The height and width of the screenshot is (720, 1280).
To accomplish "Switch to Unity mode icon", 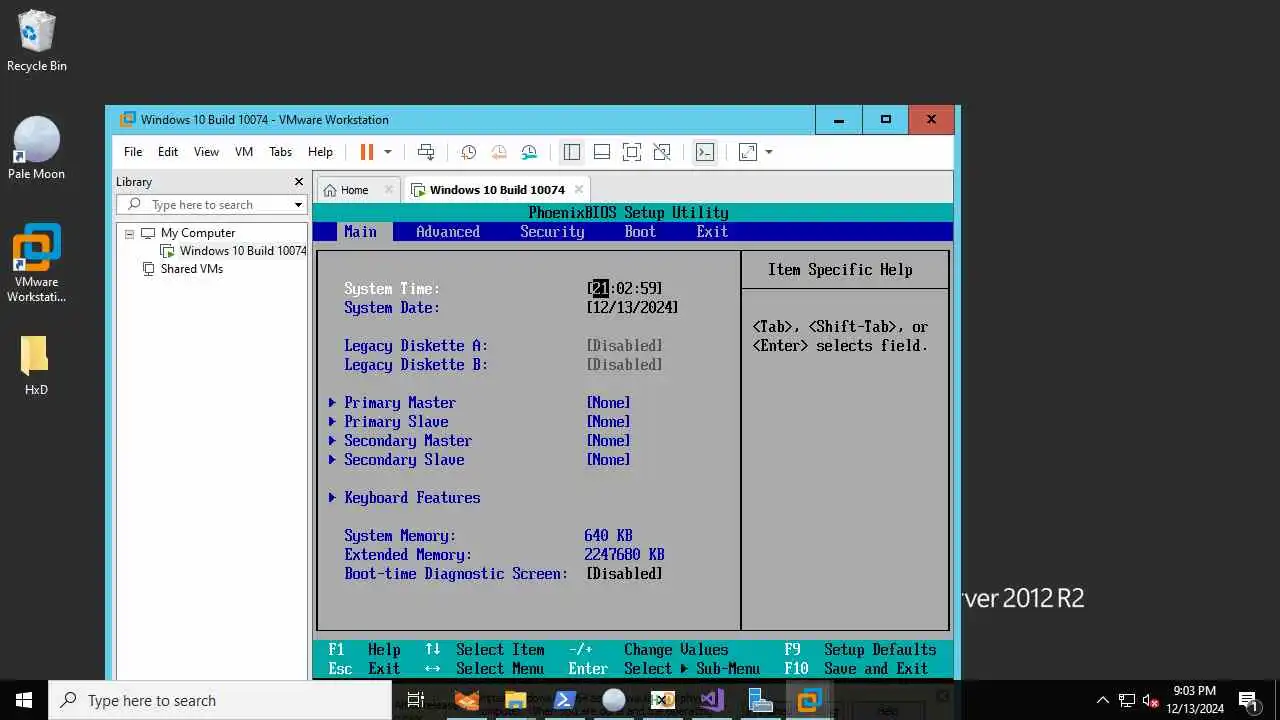I will pyautogui.click(x=662, y=152).
